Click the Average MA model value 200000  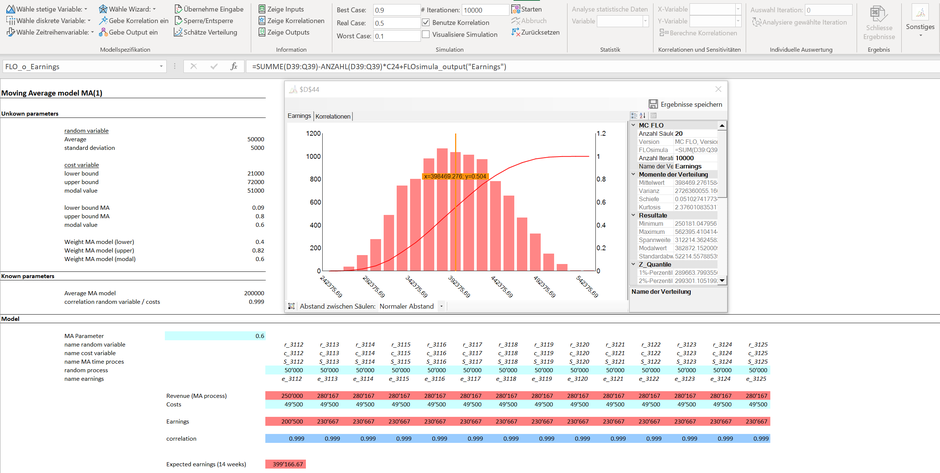(255, 293)
